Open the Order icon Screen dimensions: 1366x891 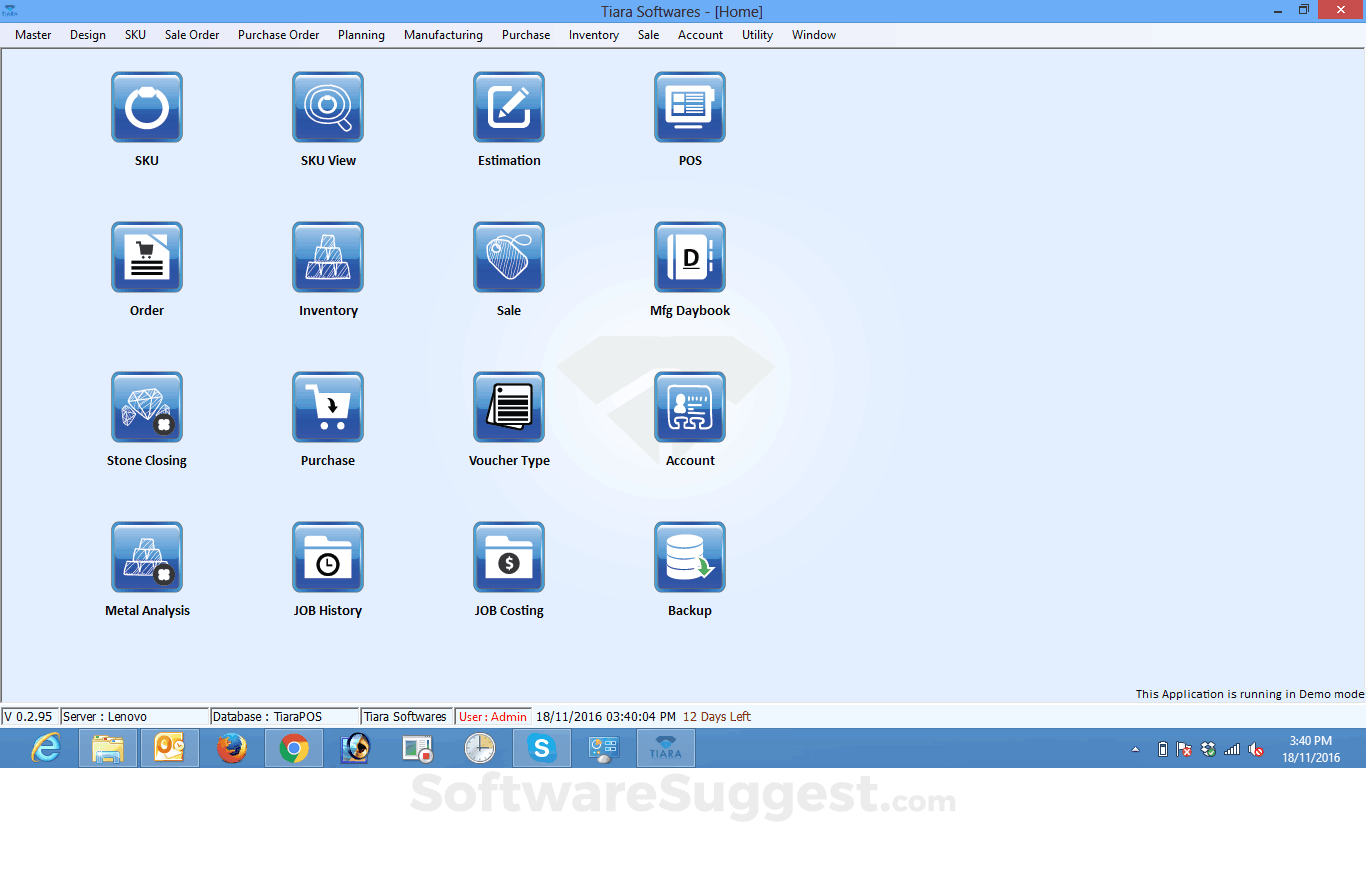coord(147,257)
